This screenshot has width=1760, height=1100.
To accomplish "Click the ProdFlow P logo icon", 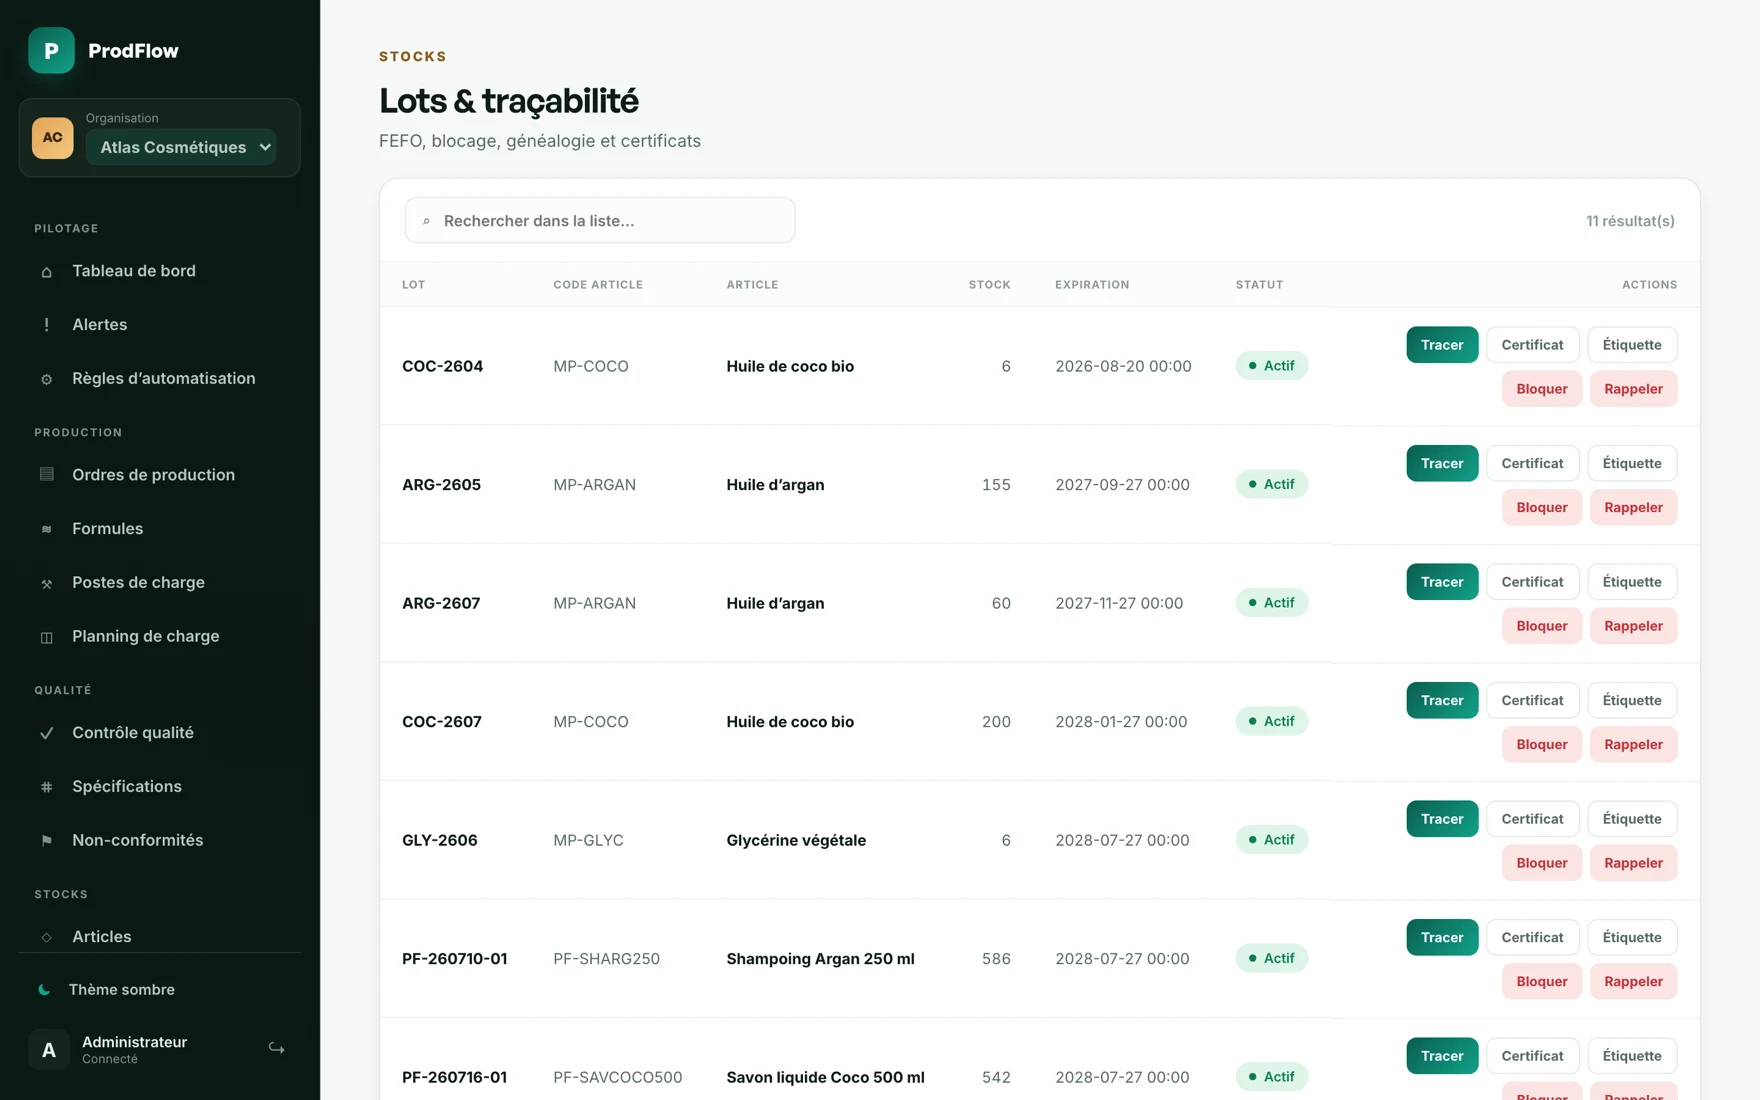I will pos(51,50).
